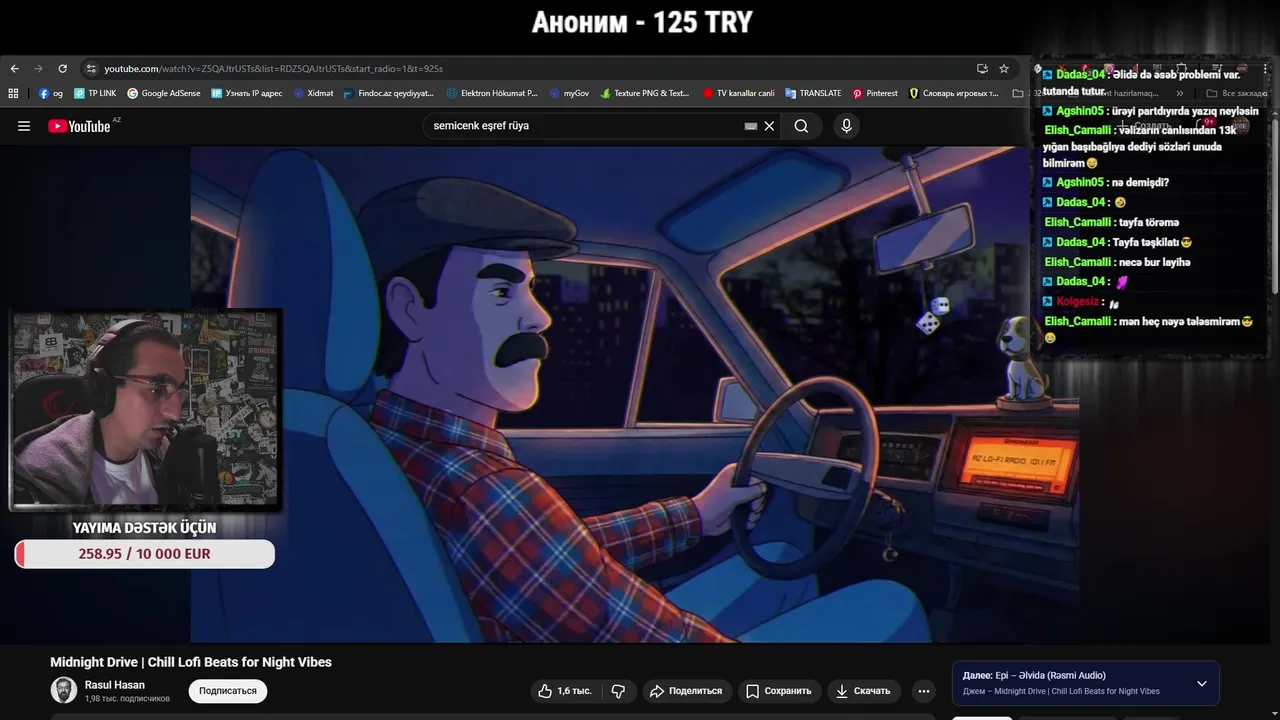Click Elish_Camalli 'tayfa törəmə' chat message
Image resolution: width=1280 pixels, height=720 pixels.
click(x=1111, y=222)
